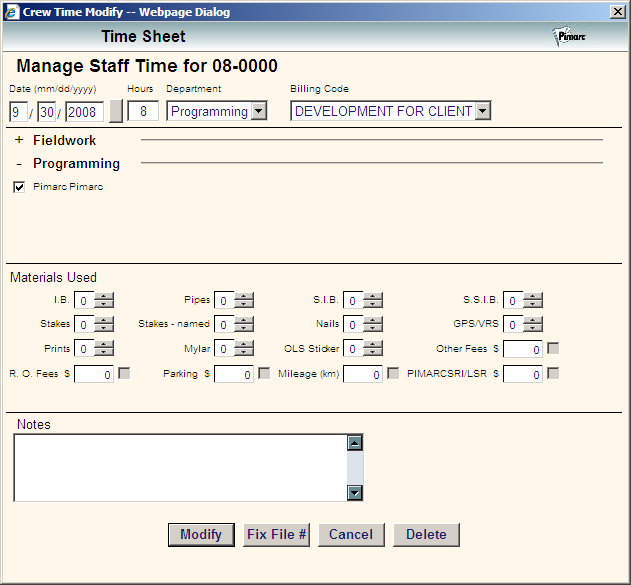Toggle the Parking checkbox

tap(264, 373)
